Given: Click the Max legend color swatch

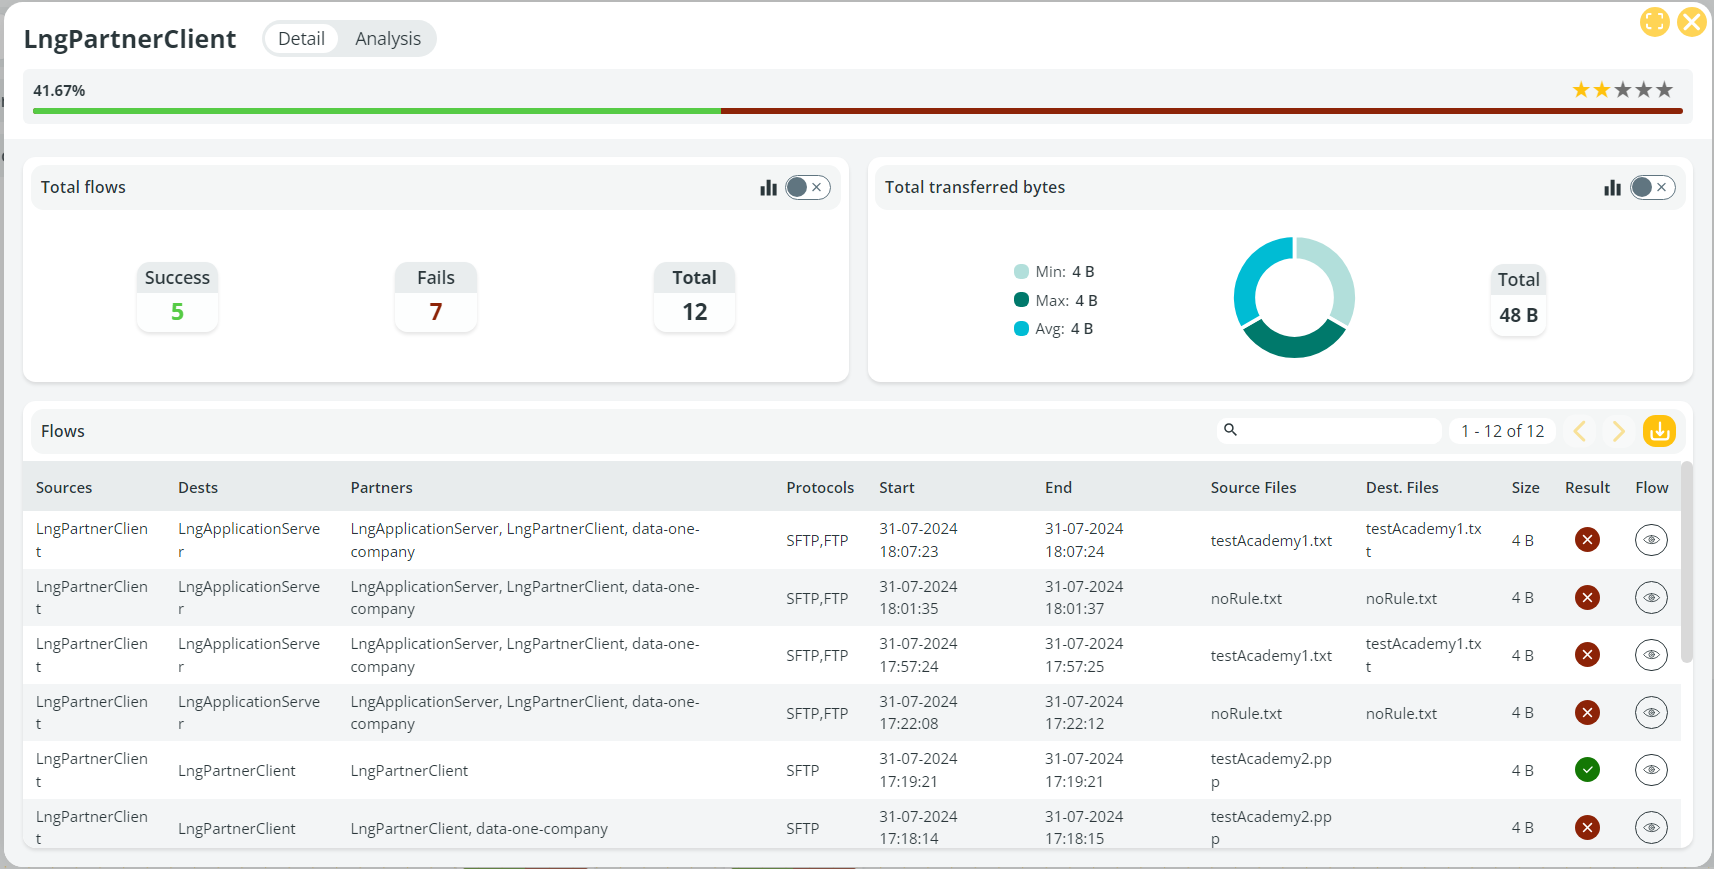Looking at the screenshot, I should pos(1021,300).
